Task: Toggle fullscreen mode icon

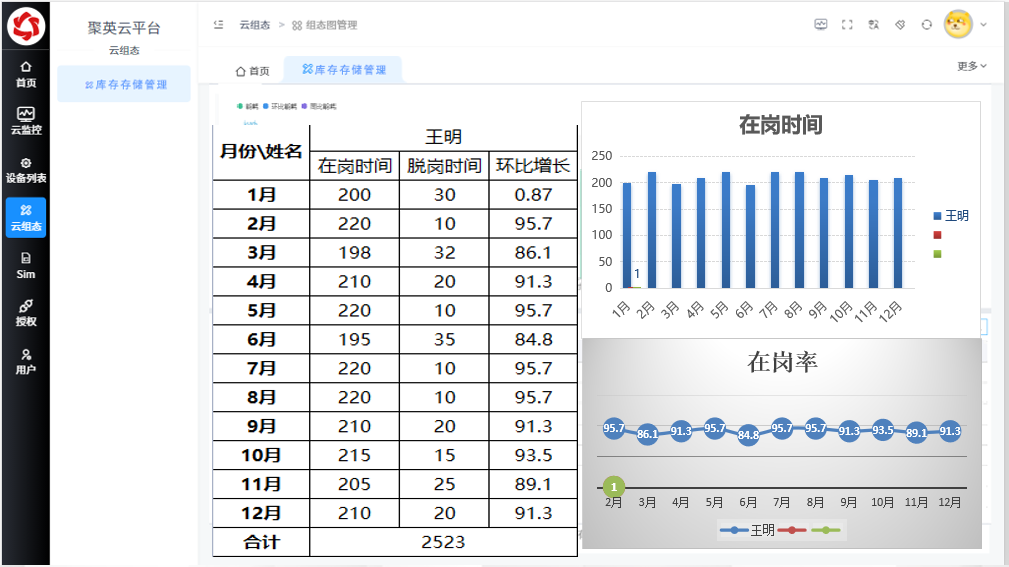Action: [847, 24]
